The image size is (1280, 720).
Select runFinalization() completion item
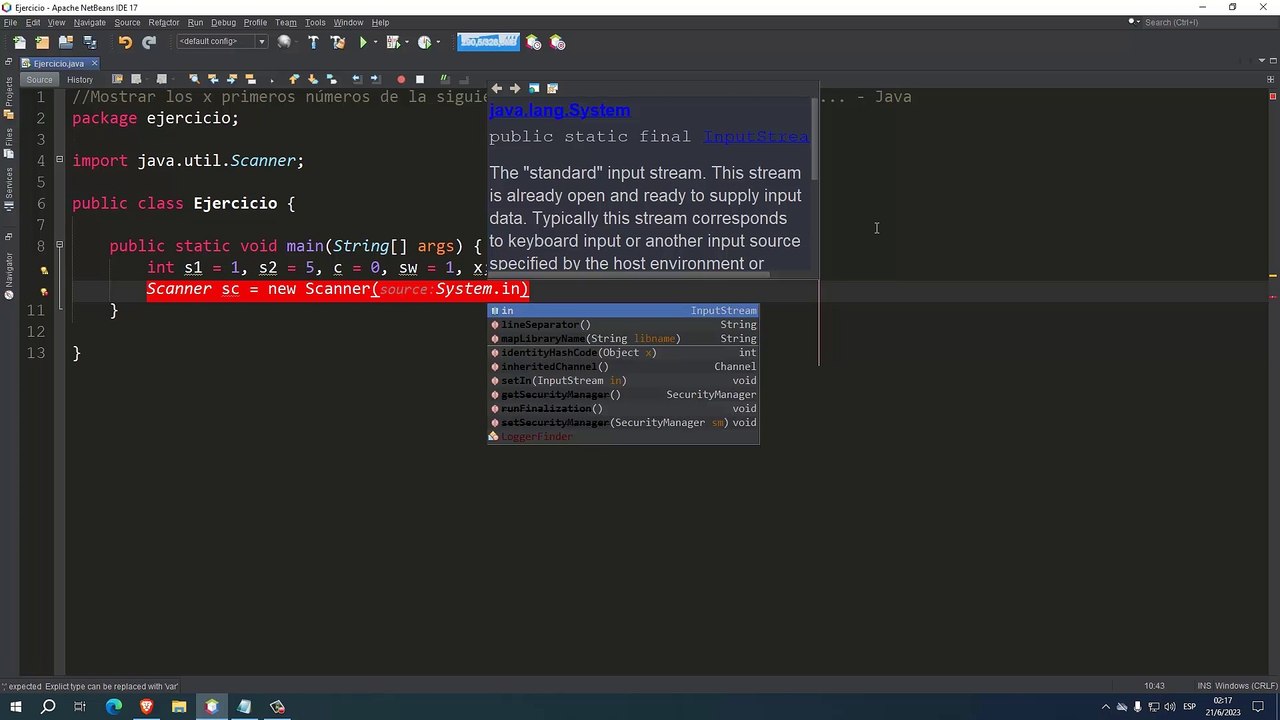click(x=623, y=409)
